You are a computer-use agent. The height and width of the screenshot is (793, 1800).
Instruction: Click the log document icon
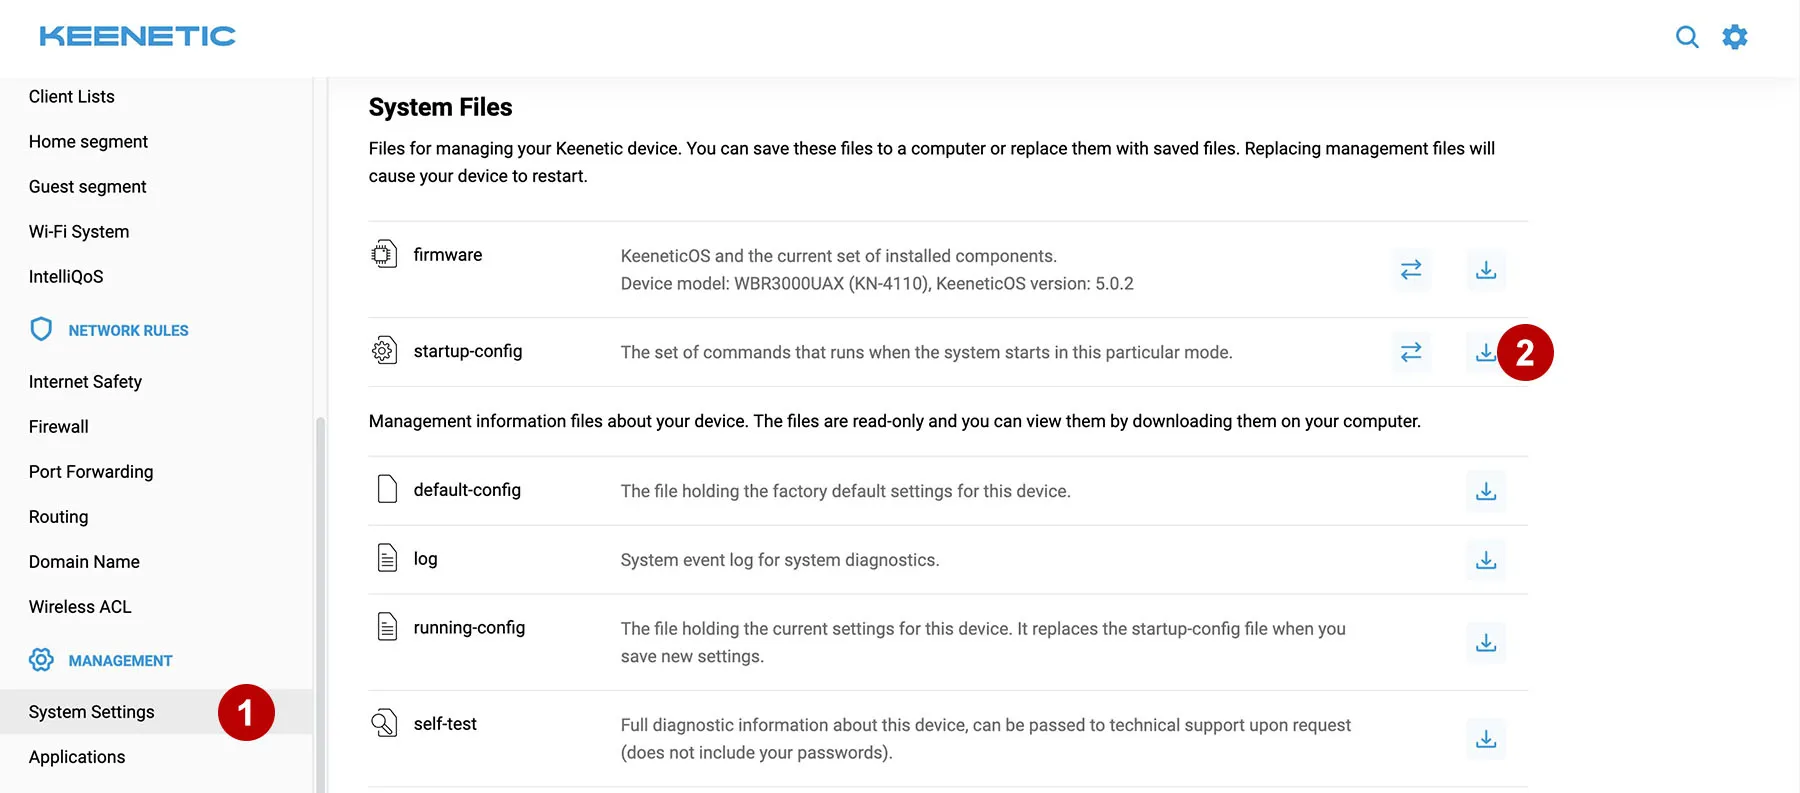[387, 557]
